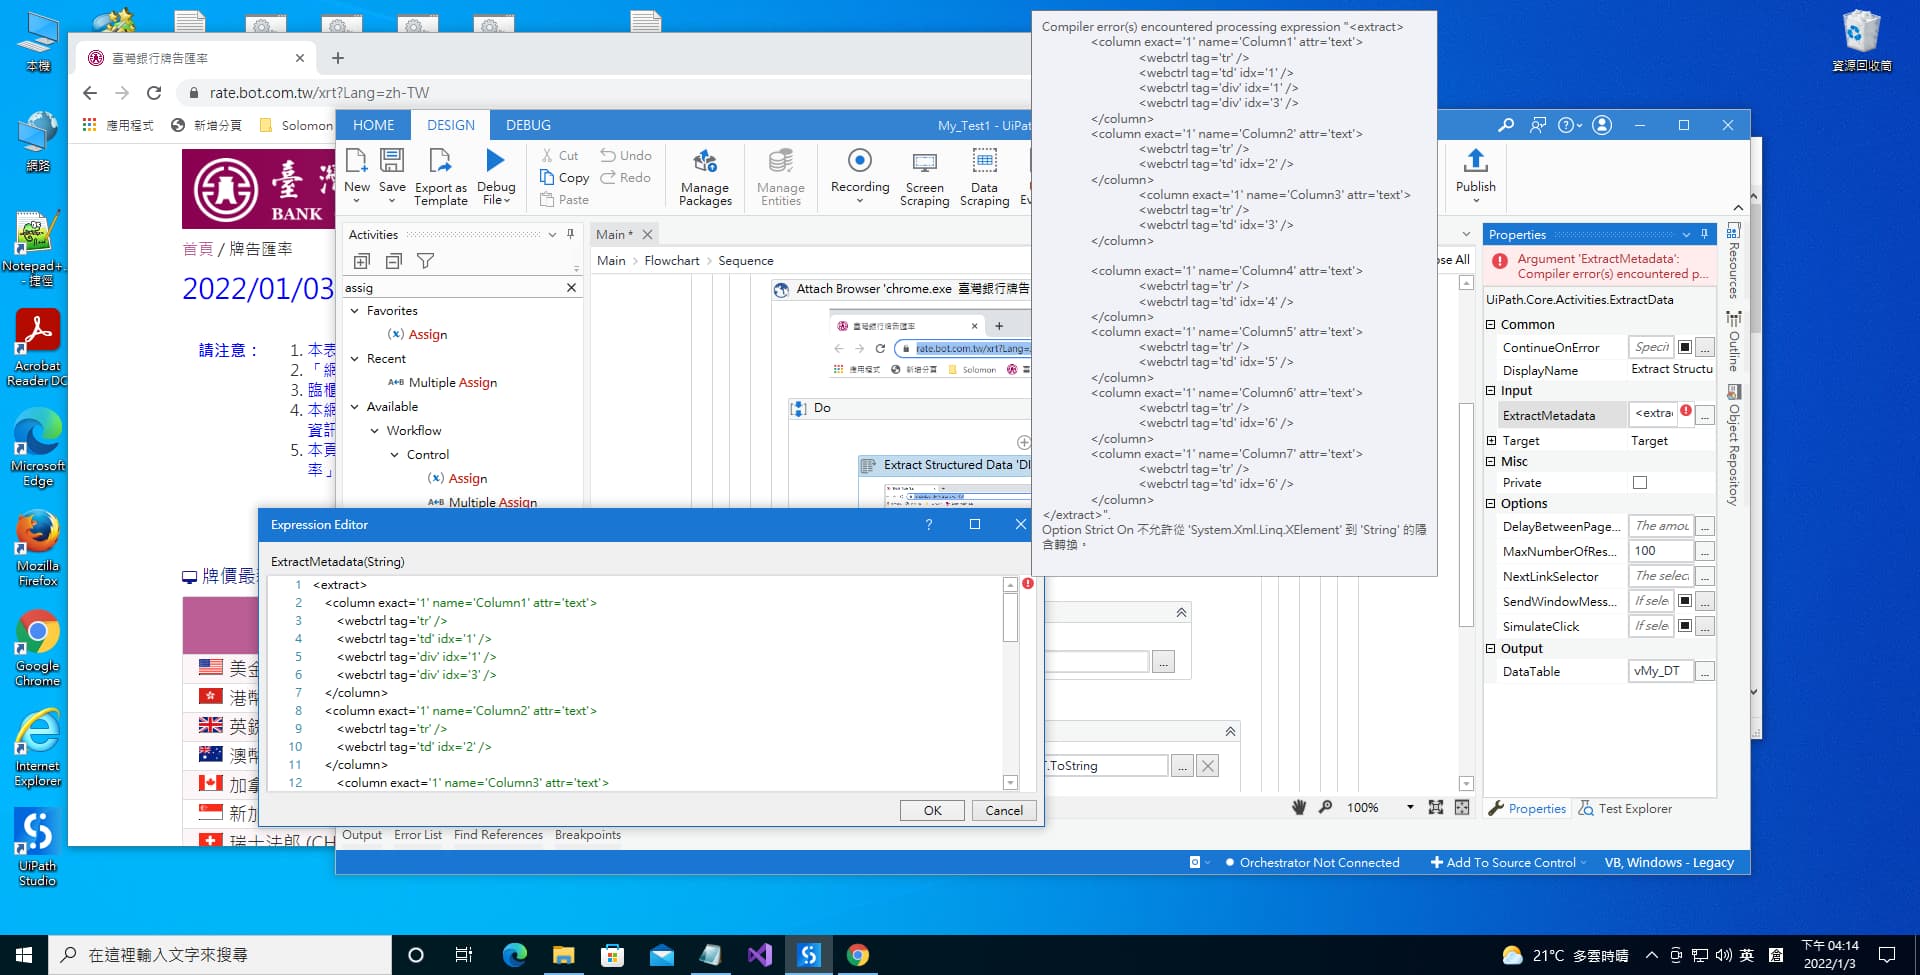Switch to the DEBUG ribbon tab
1920x975 pixels.
(528, 125)
